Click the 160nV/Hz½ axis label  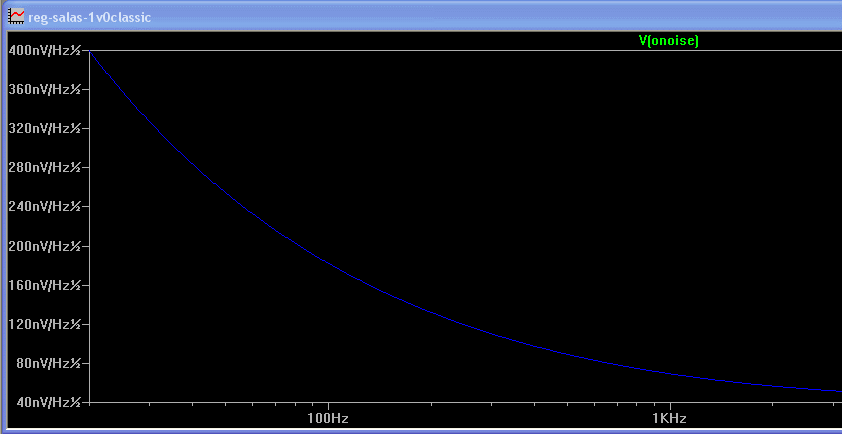click(45, 285)
